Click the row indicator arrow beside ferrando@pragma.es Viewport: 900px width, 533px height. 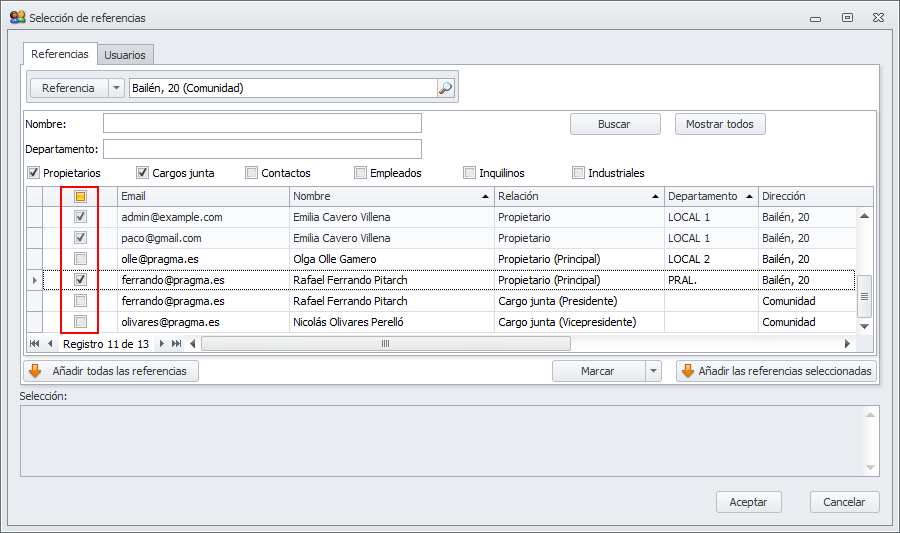click(35, 280)
